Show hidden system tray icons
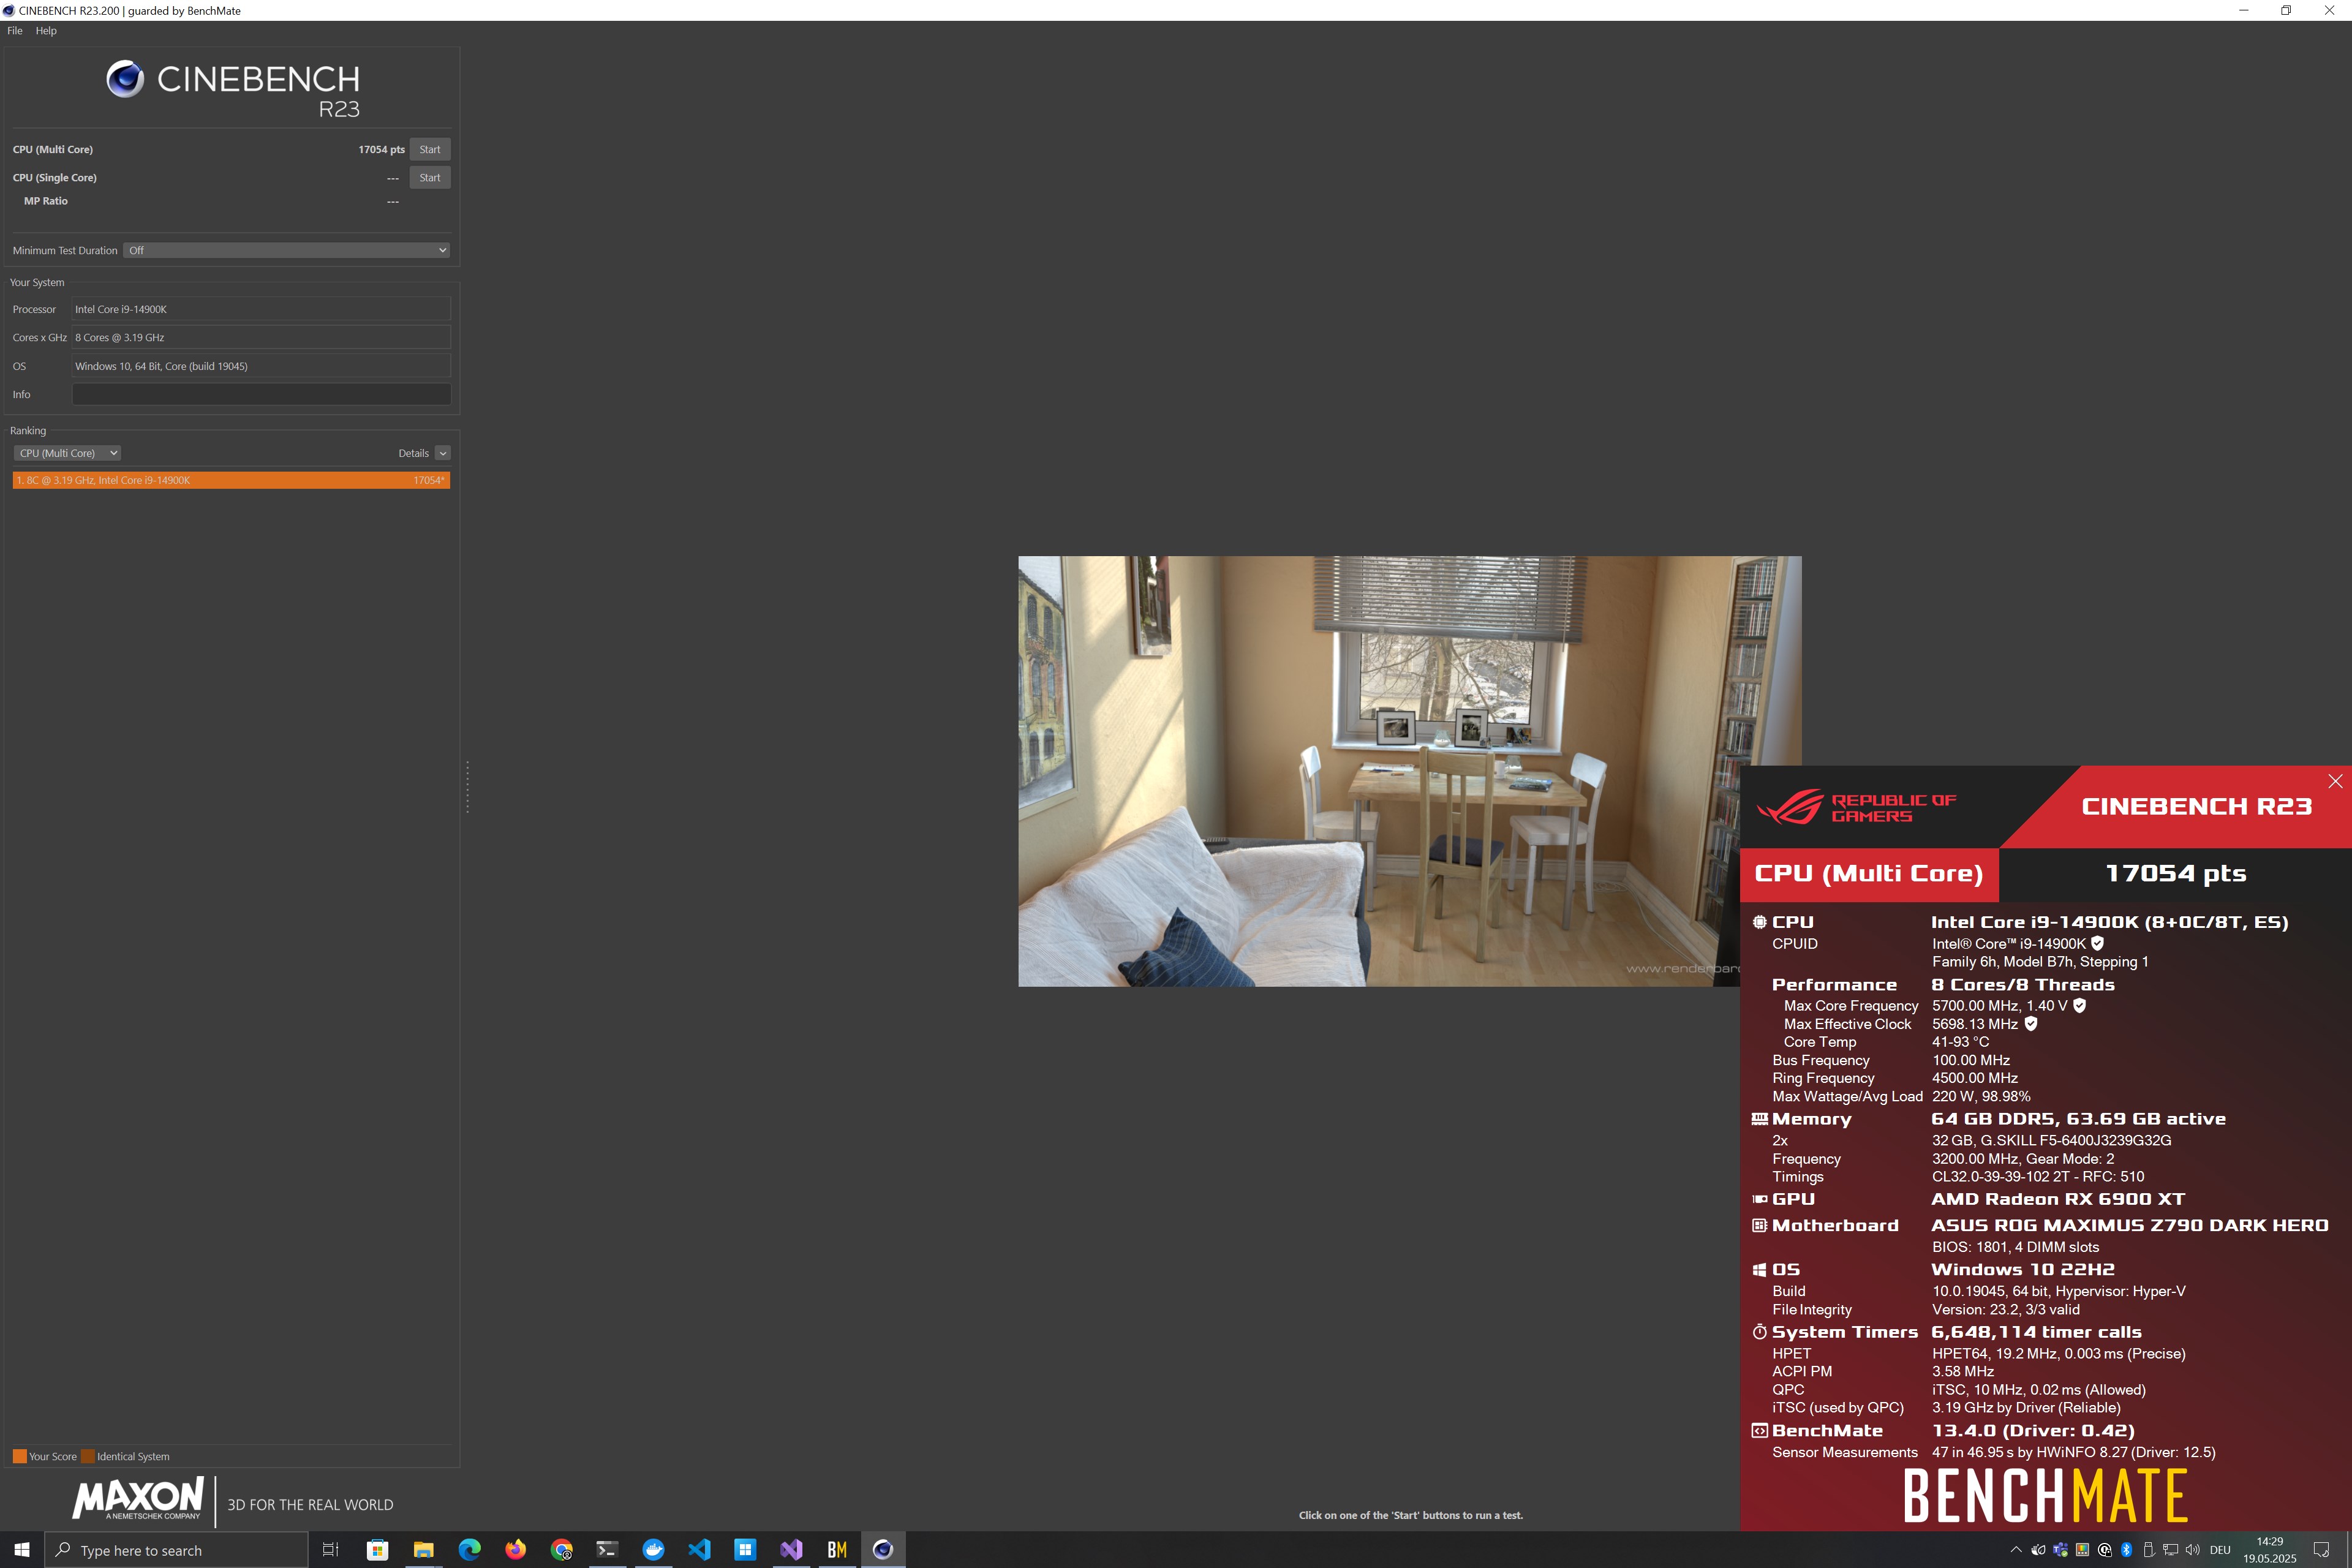 (2016, 1550)
